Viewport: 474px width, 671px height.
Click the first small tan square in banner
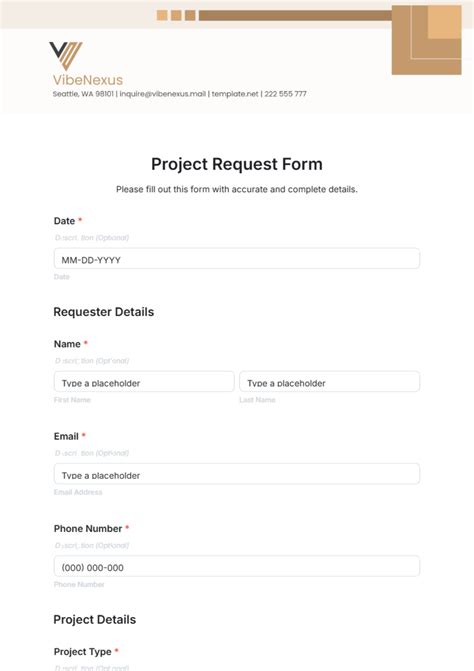(162, 15)
